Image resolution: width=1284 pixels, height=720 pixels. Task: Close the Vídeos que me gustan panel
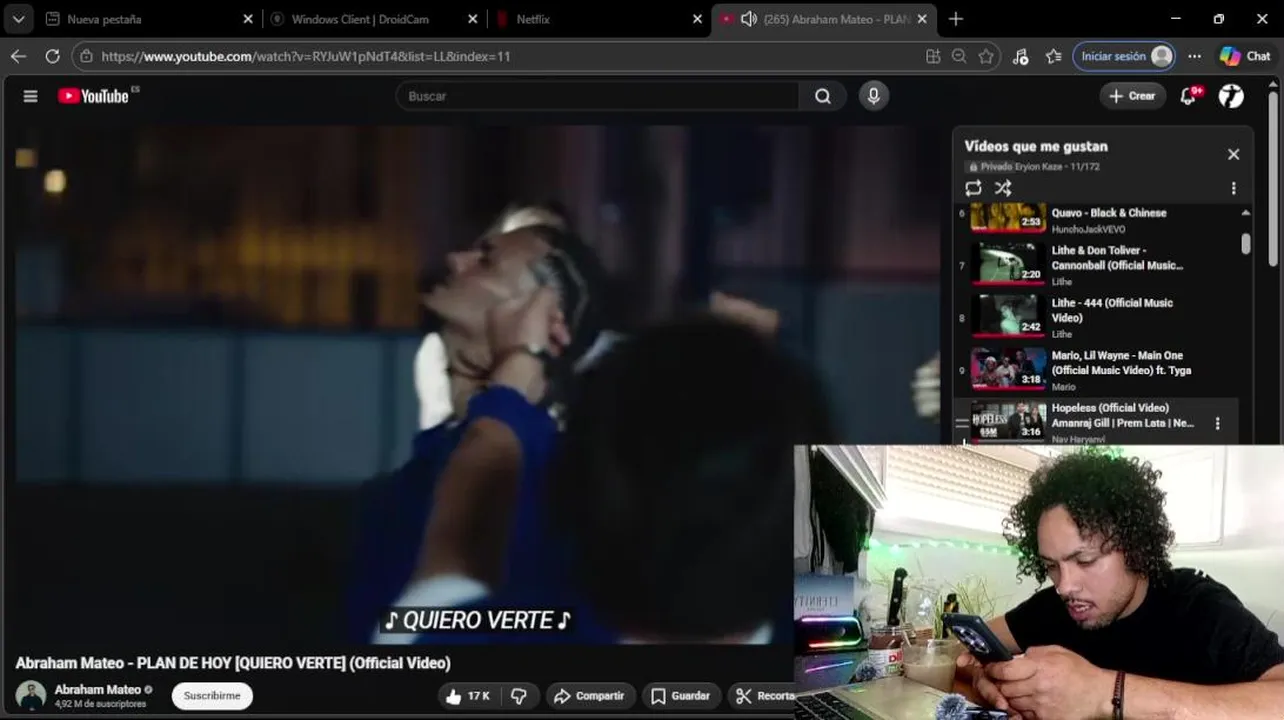(1233, 154)
